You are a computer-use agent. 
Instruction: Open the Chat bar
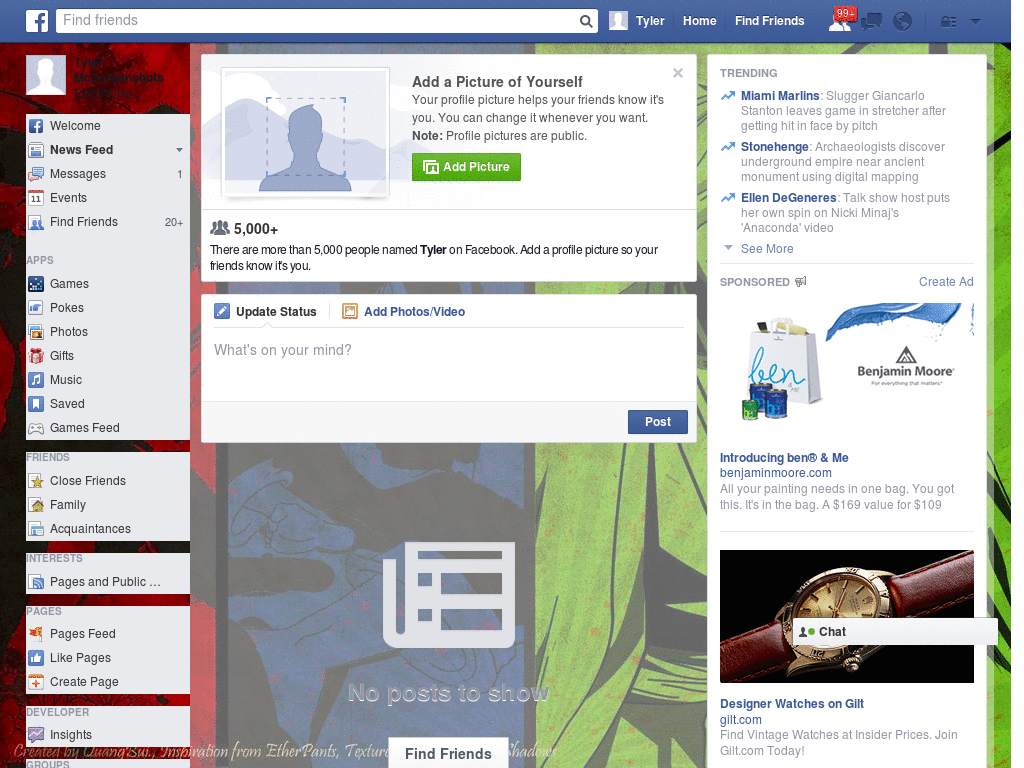click(x=895, y=632)
